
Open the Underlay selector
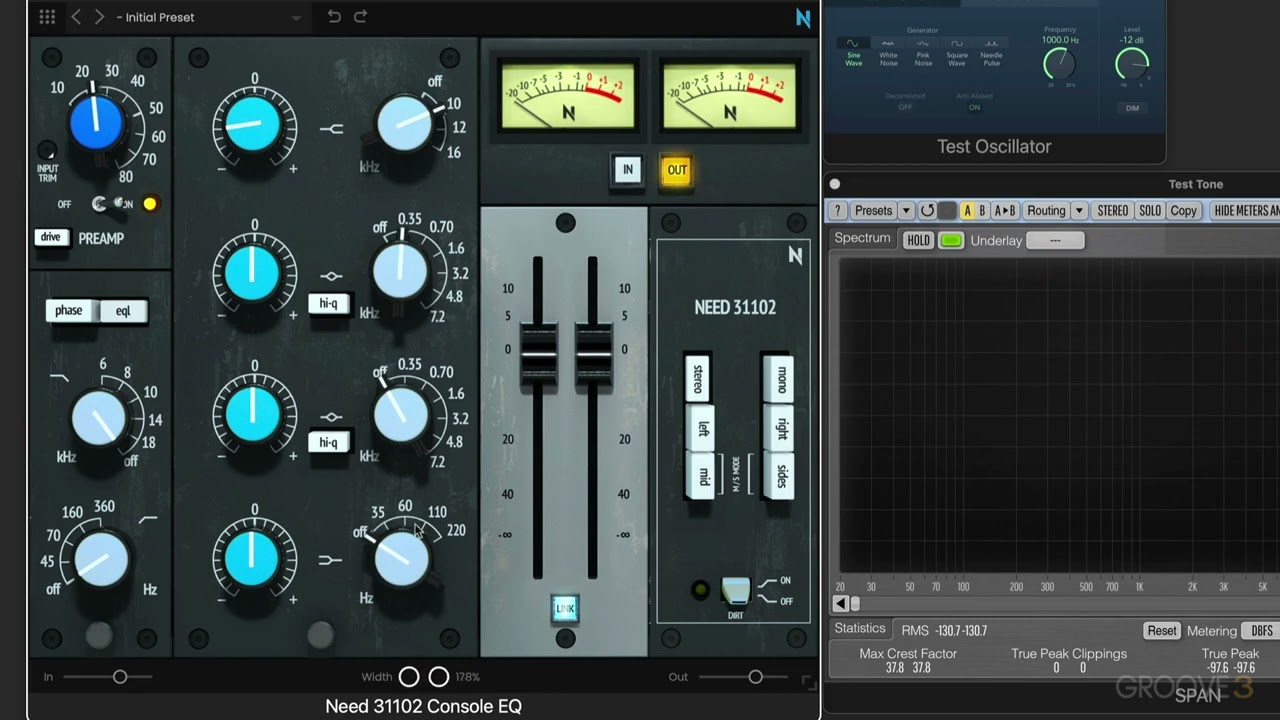click(1054, 240)
